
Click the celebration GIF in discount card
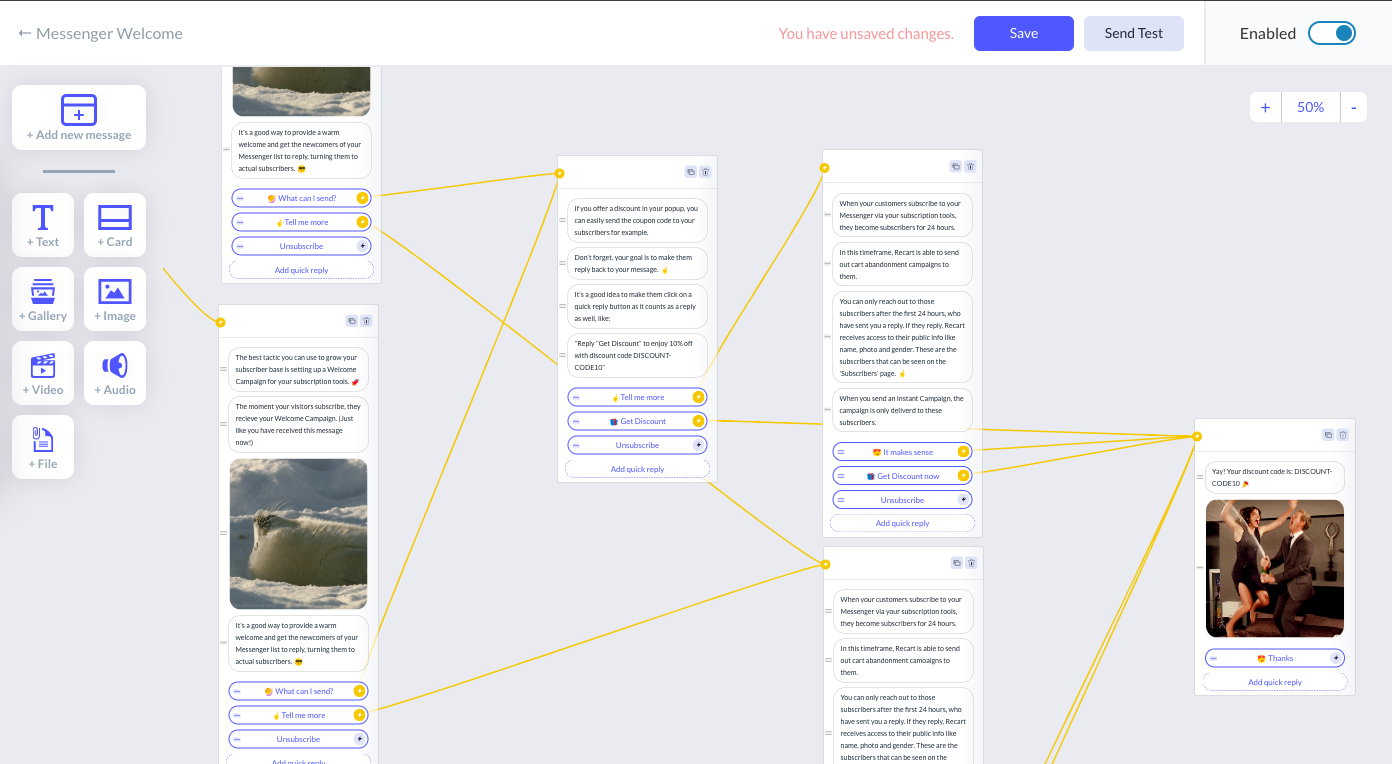pos(1274,568)
